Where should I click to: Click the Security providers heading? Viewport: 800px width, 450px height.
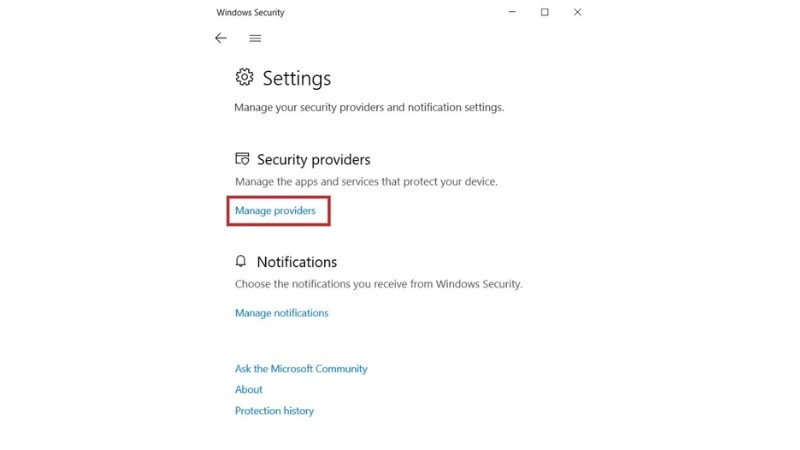(x=314, y=160)
